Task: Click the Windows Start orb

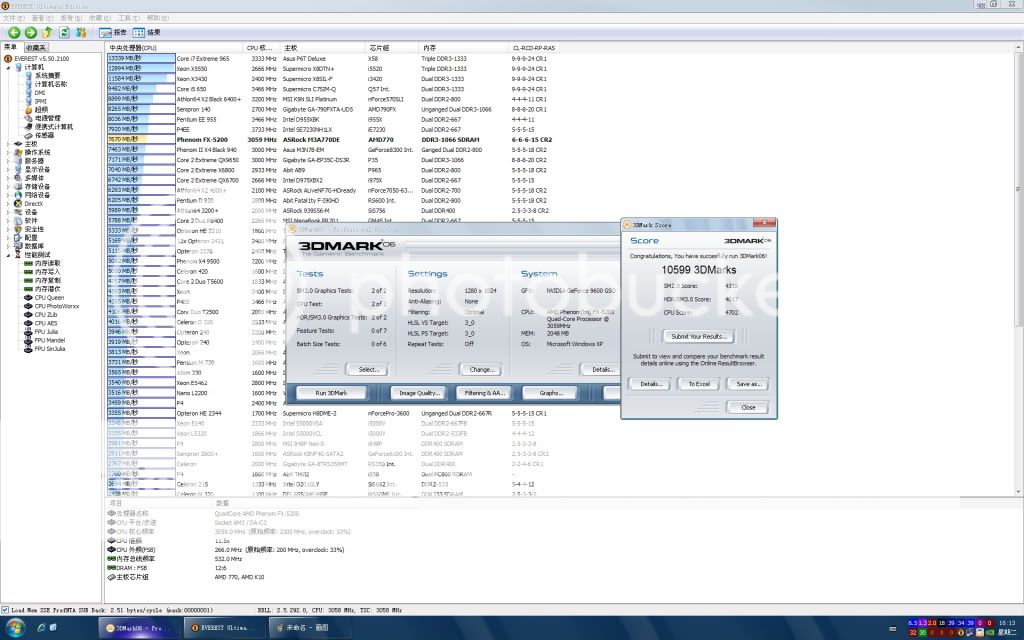Action: (x=17, y=627)
